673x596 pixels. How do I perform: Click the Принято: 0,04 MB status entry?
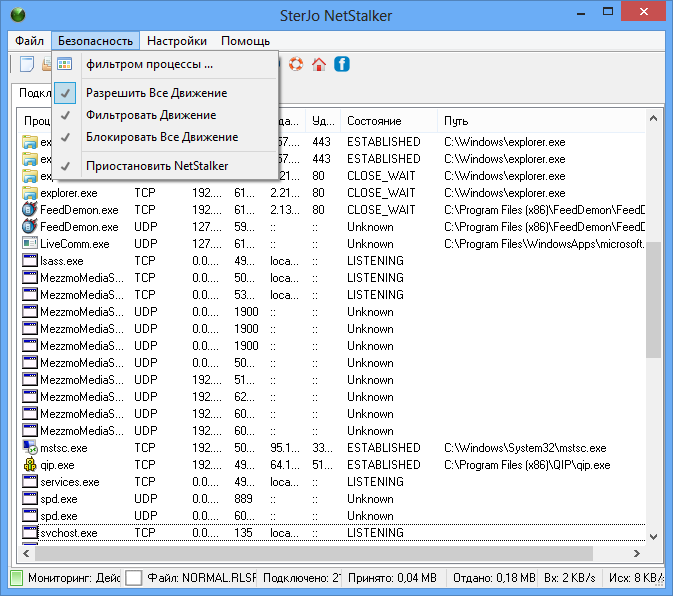point(392,578)
